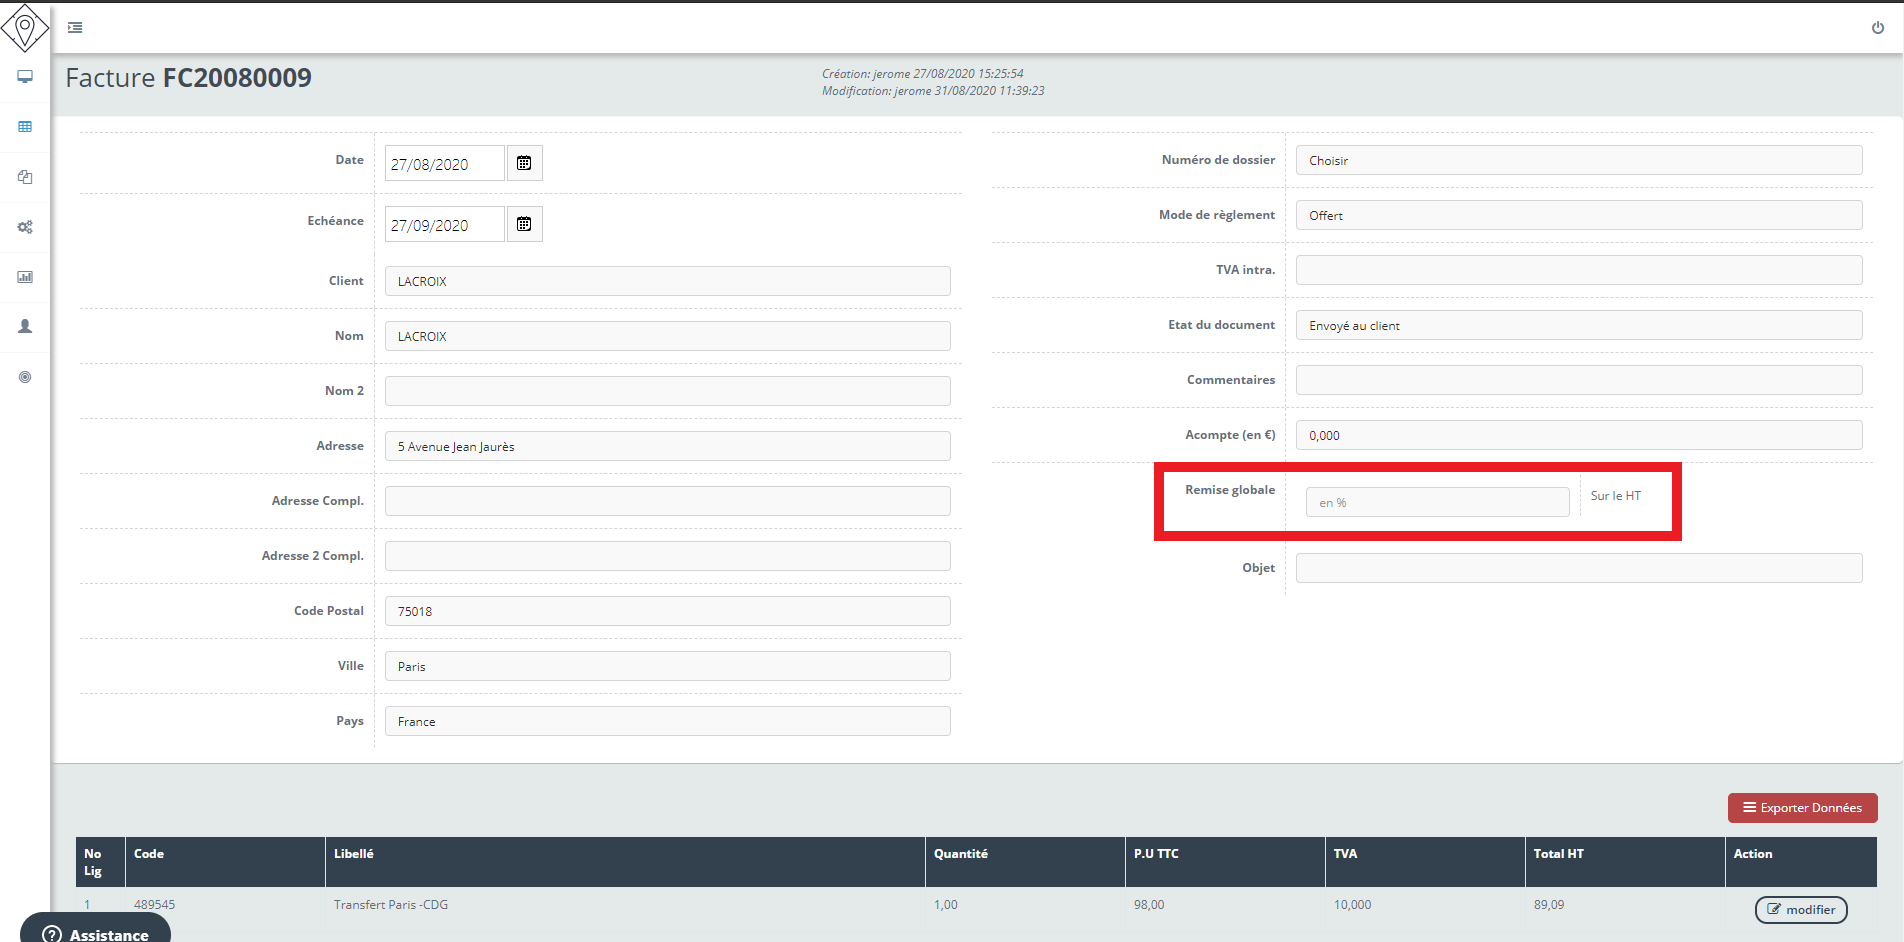Open the bar chart statistics icon
The image size is (1904, 942).
(25, 277)
